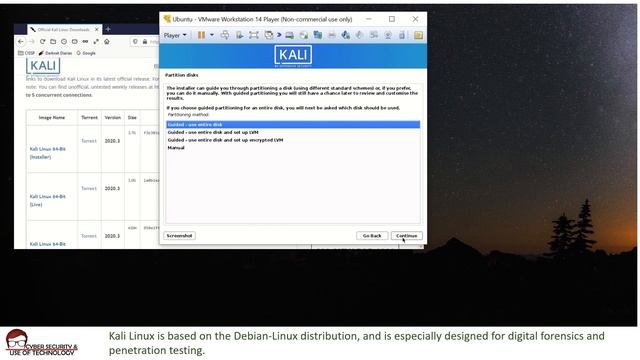
Task: Reload the page in the browser
Action: 42,41
